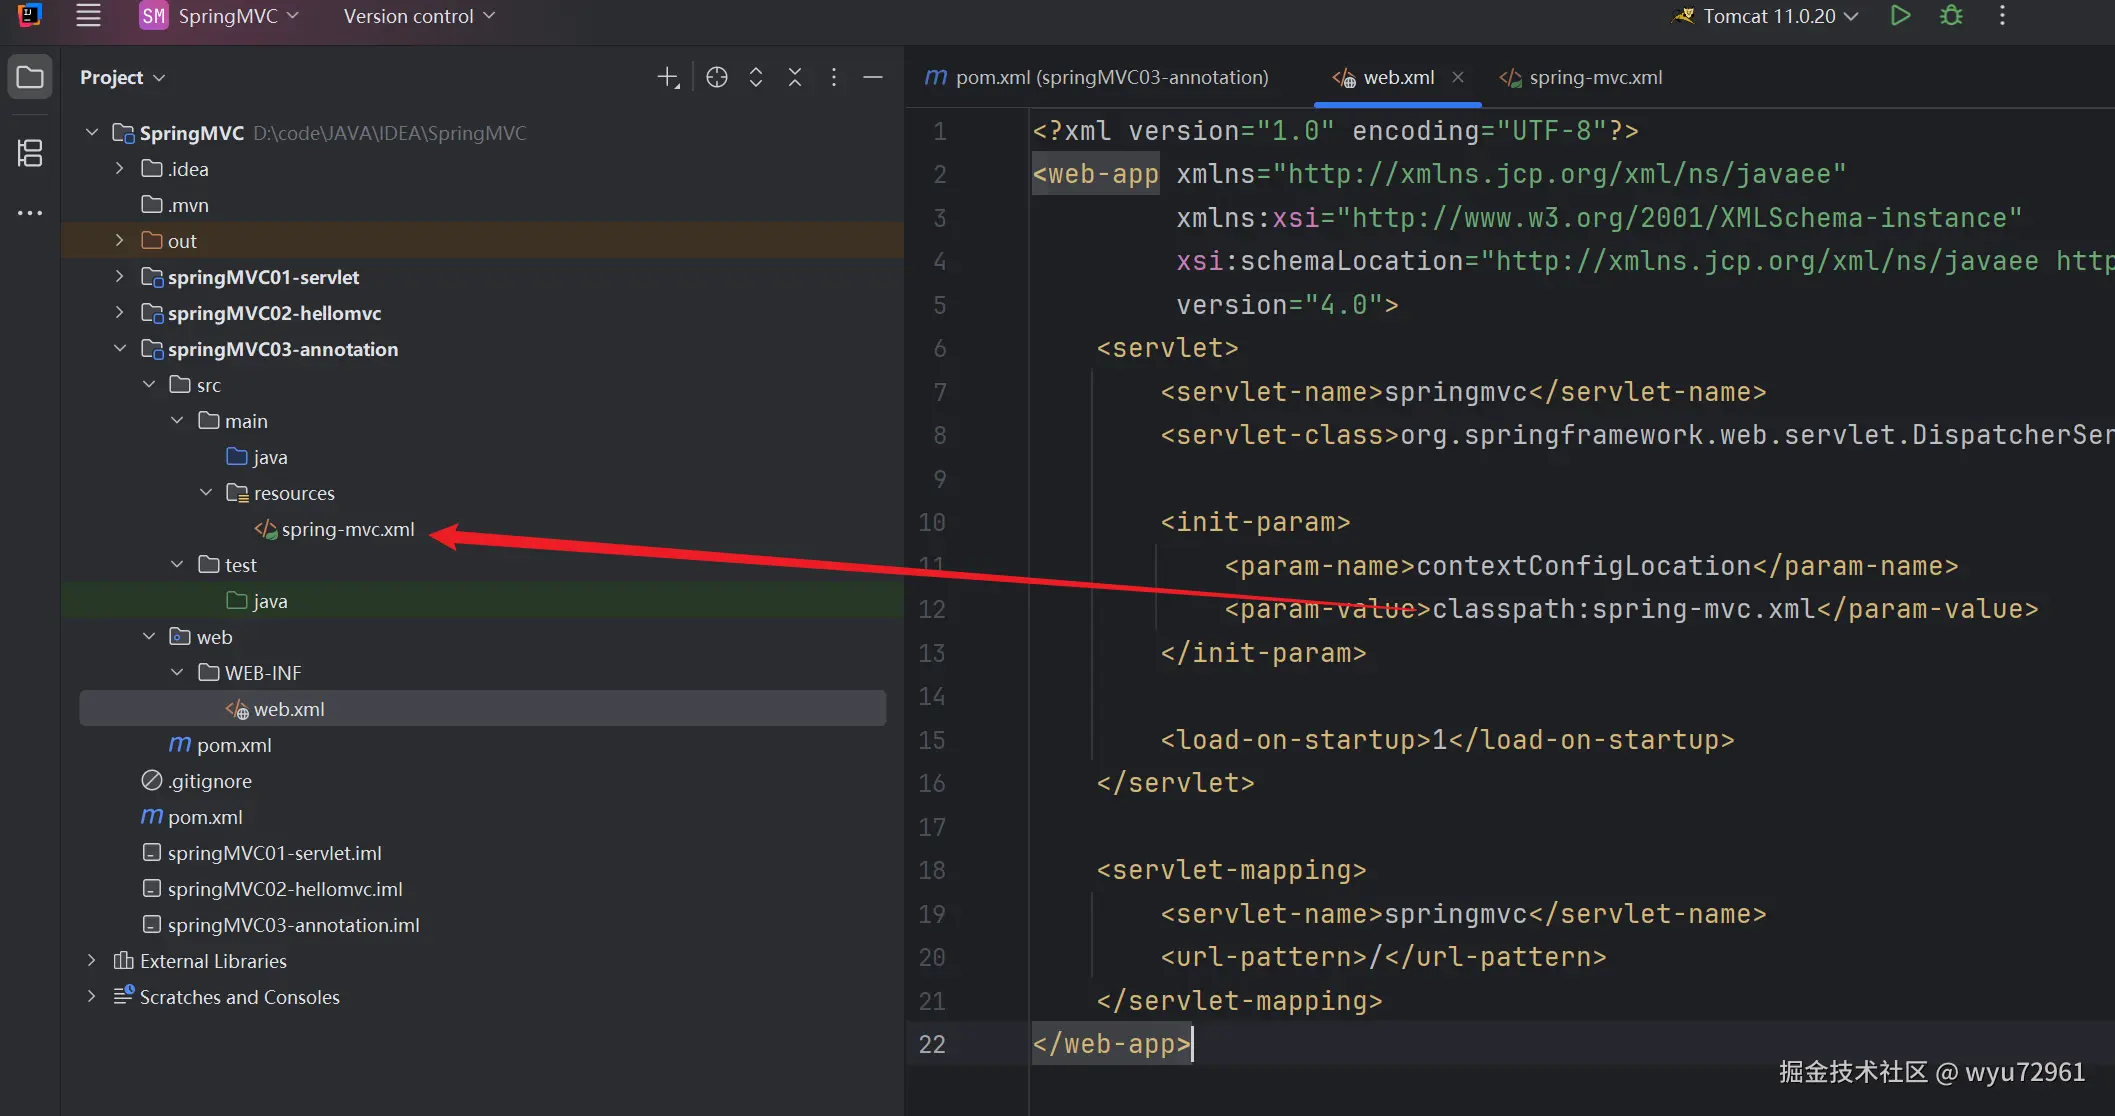This screenshot has width=2115, height=1116.
Task: Collapse all nodes in Project panel
Action: coord(794,77)
